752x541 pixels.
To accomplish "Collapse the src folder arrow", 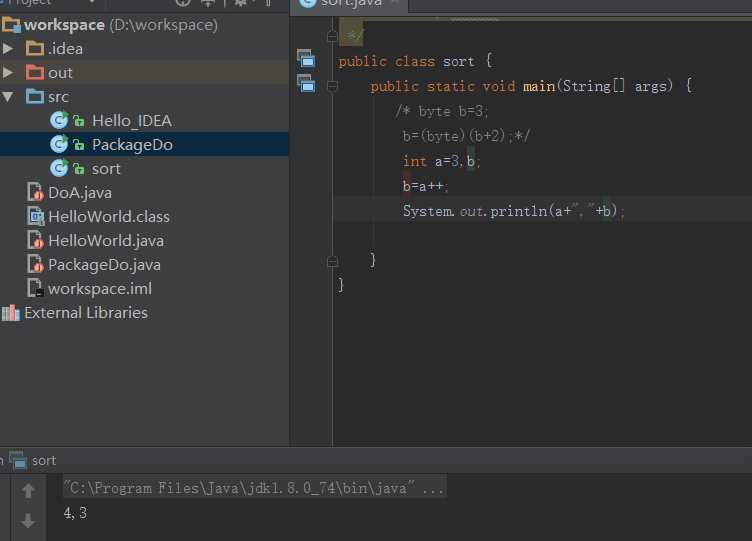I will tap(8, 96).
